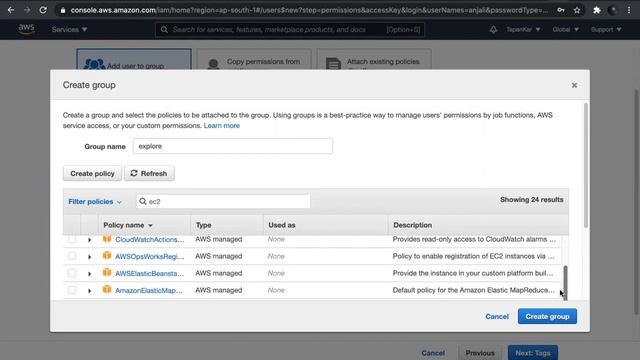Click 'Default policy for the Amazon Elastic' description
The height and width of the screenshot is (360, 640).
pyautogui.click(x=473, y=290)
